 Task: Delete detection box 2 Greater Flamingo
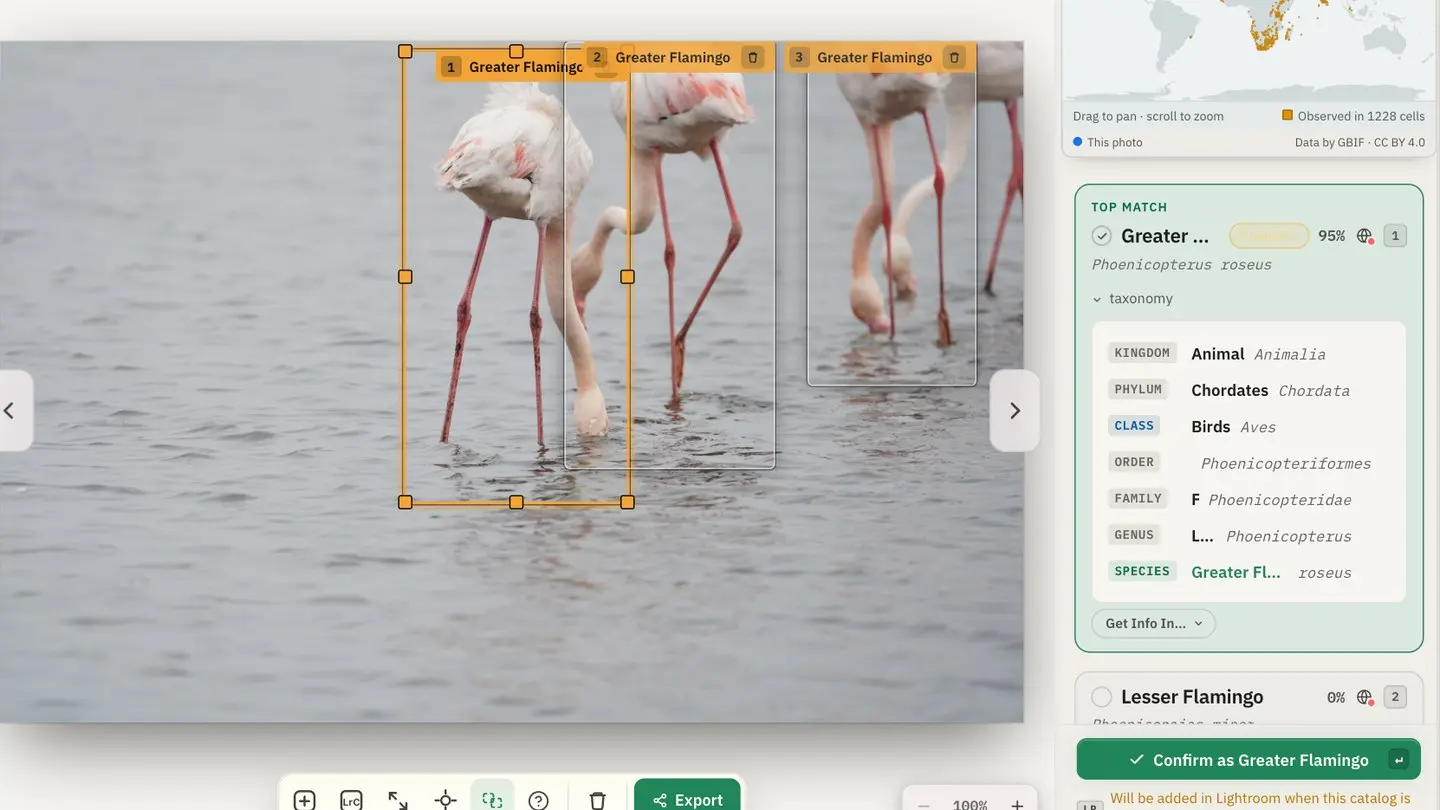(753, 57)
